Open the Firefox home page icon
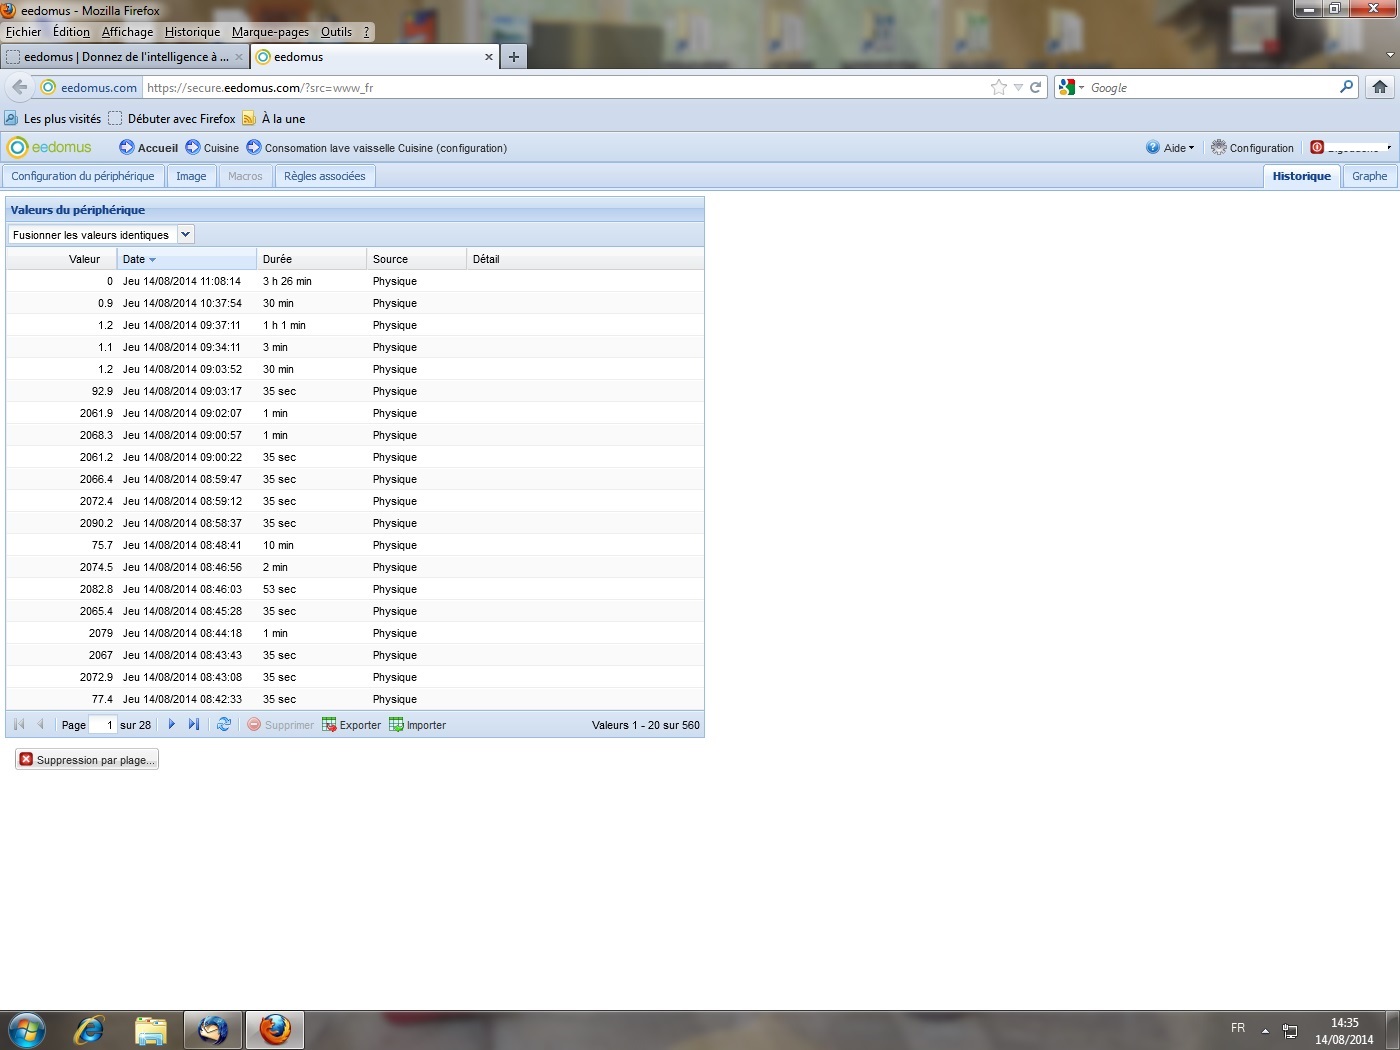 click(x=1380, y=87)
